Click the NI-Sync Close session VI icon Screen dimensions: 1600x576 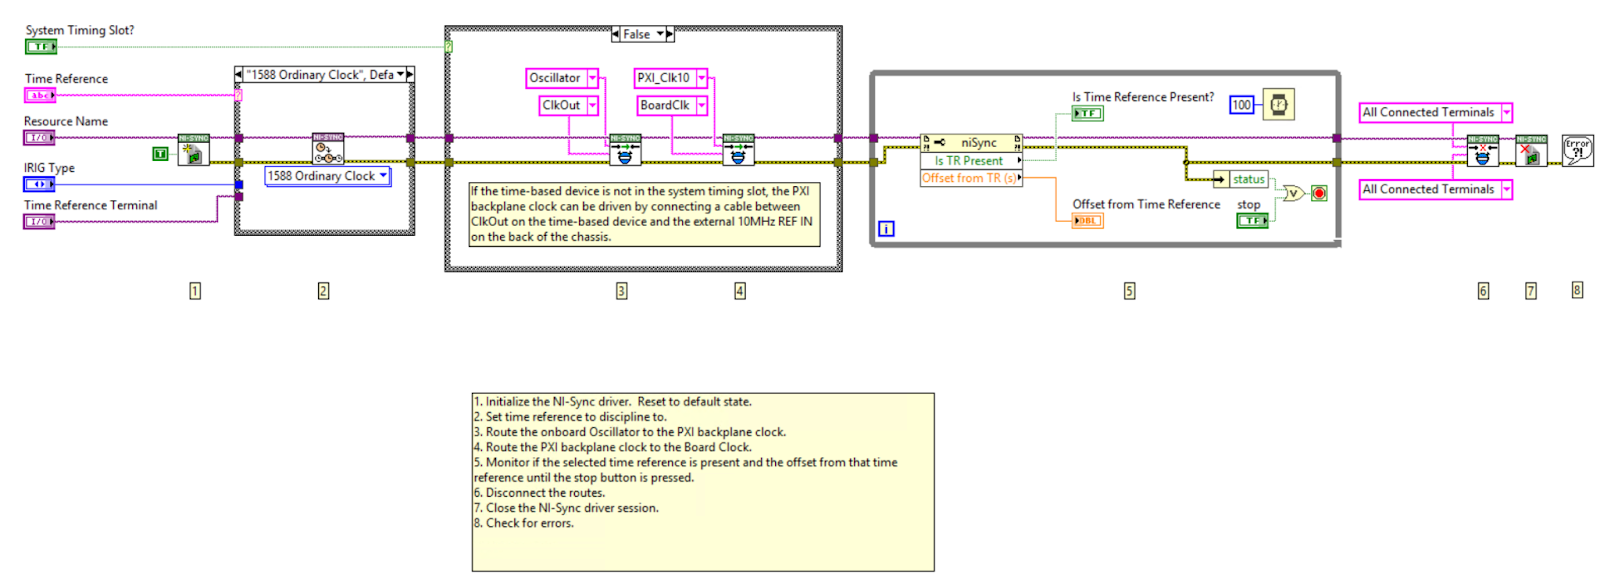(x=1530, y=150)
